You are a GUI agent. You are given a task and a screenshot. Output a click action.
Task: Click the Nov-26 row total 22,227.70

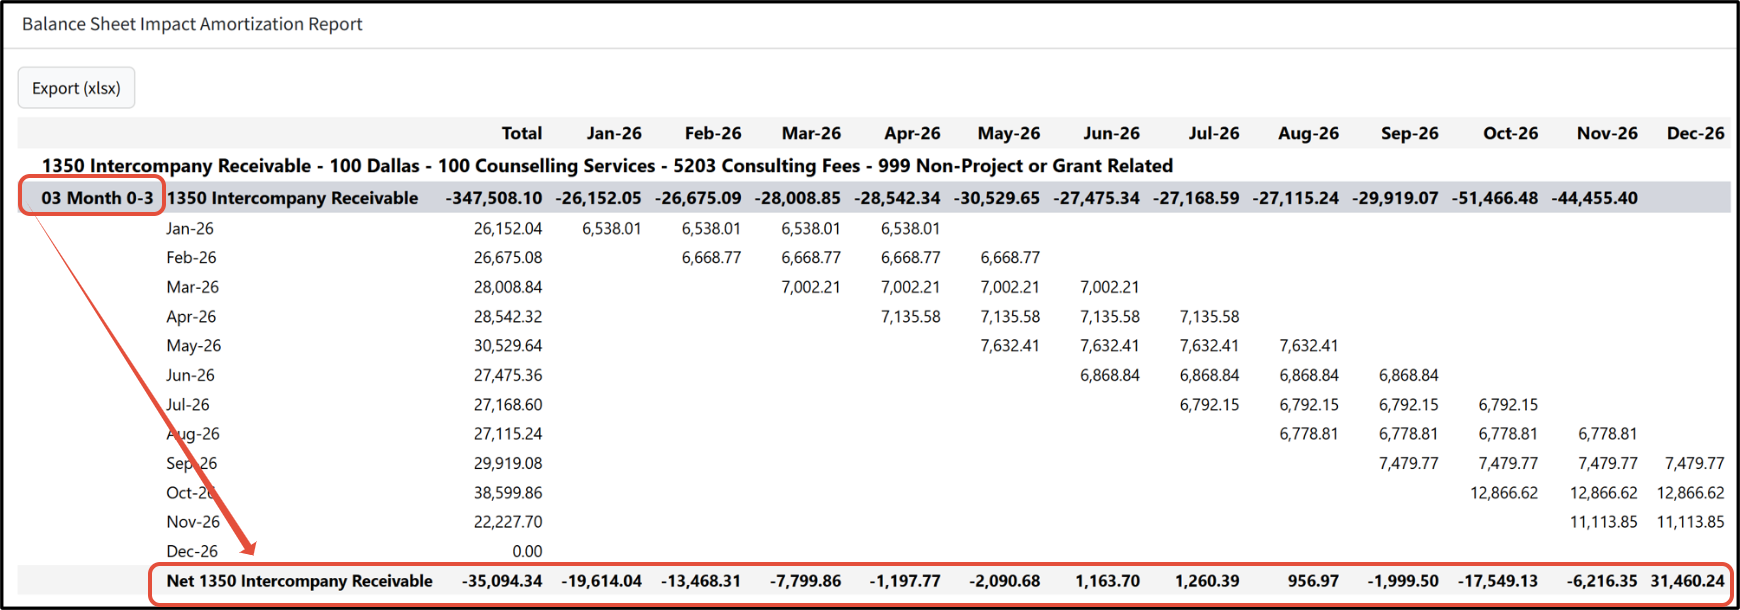[508, 522]
